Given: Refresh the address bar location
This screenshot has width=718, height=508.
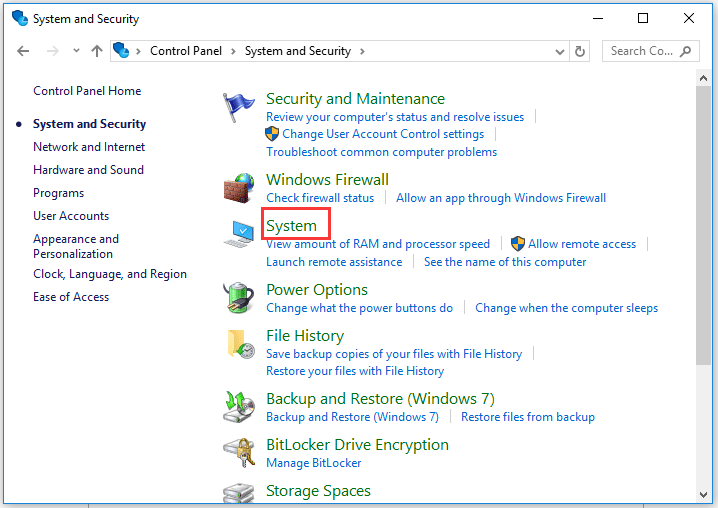Looking at the screenshot, I should point(580,51).
